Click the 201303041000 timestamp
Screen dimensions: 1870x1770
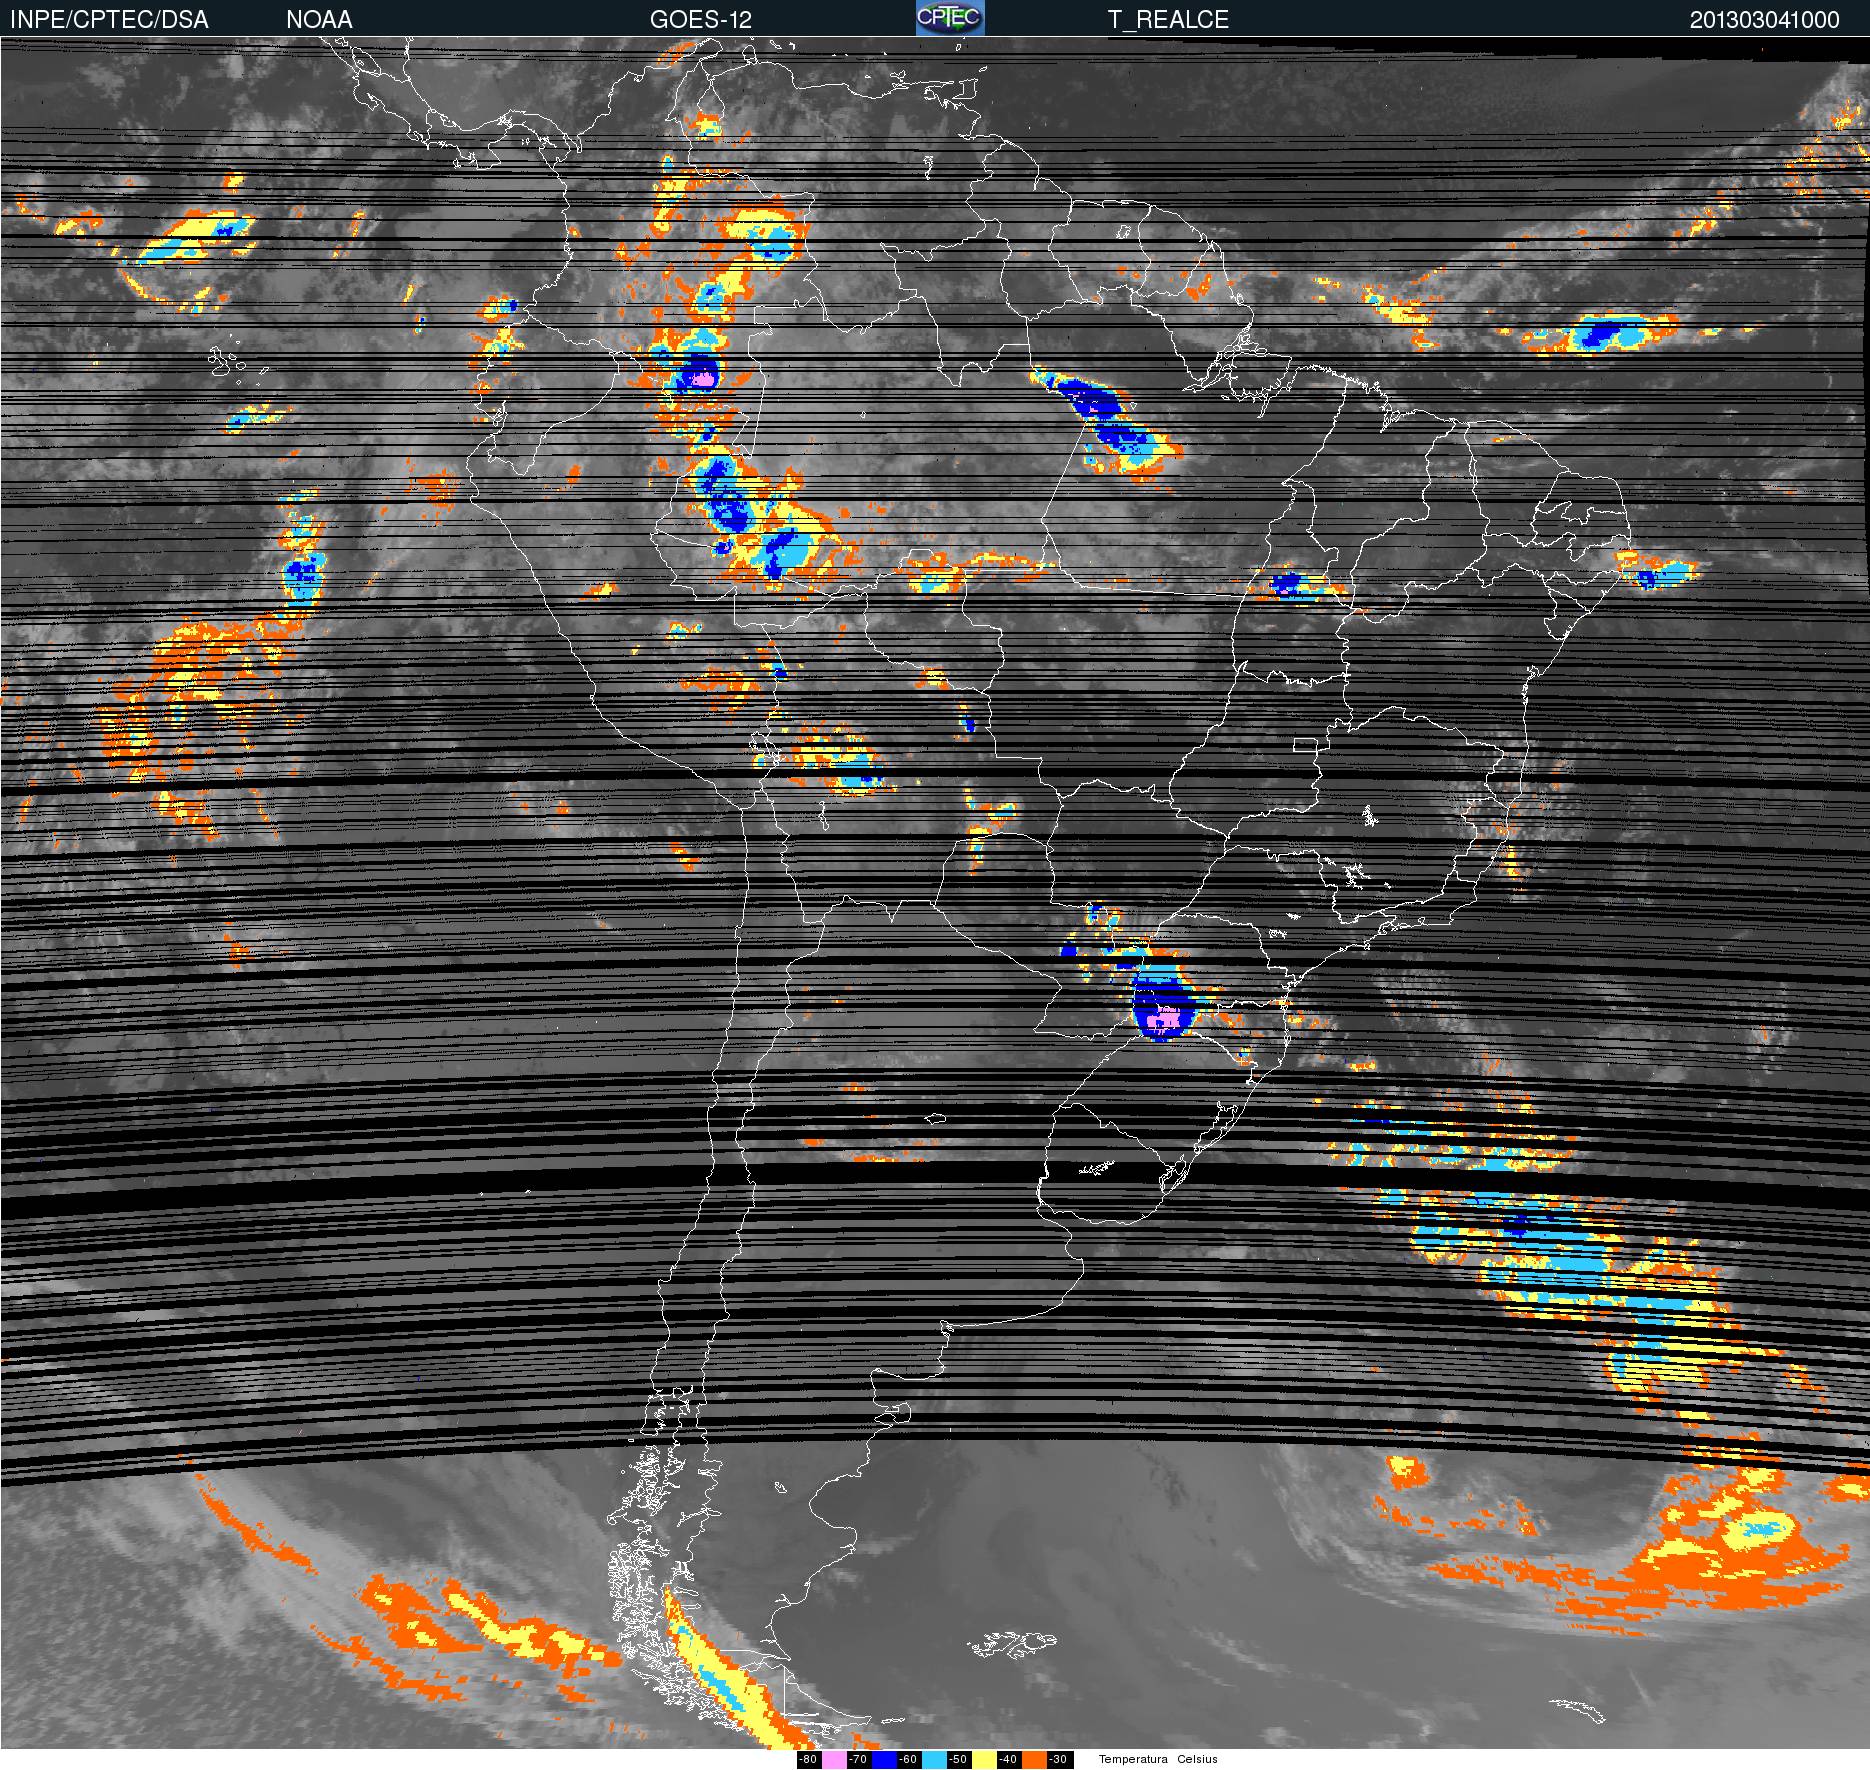coord(1765,20)
